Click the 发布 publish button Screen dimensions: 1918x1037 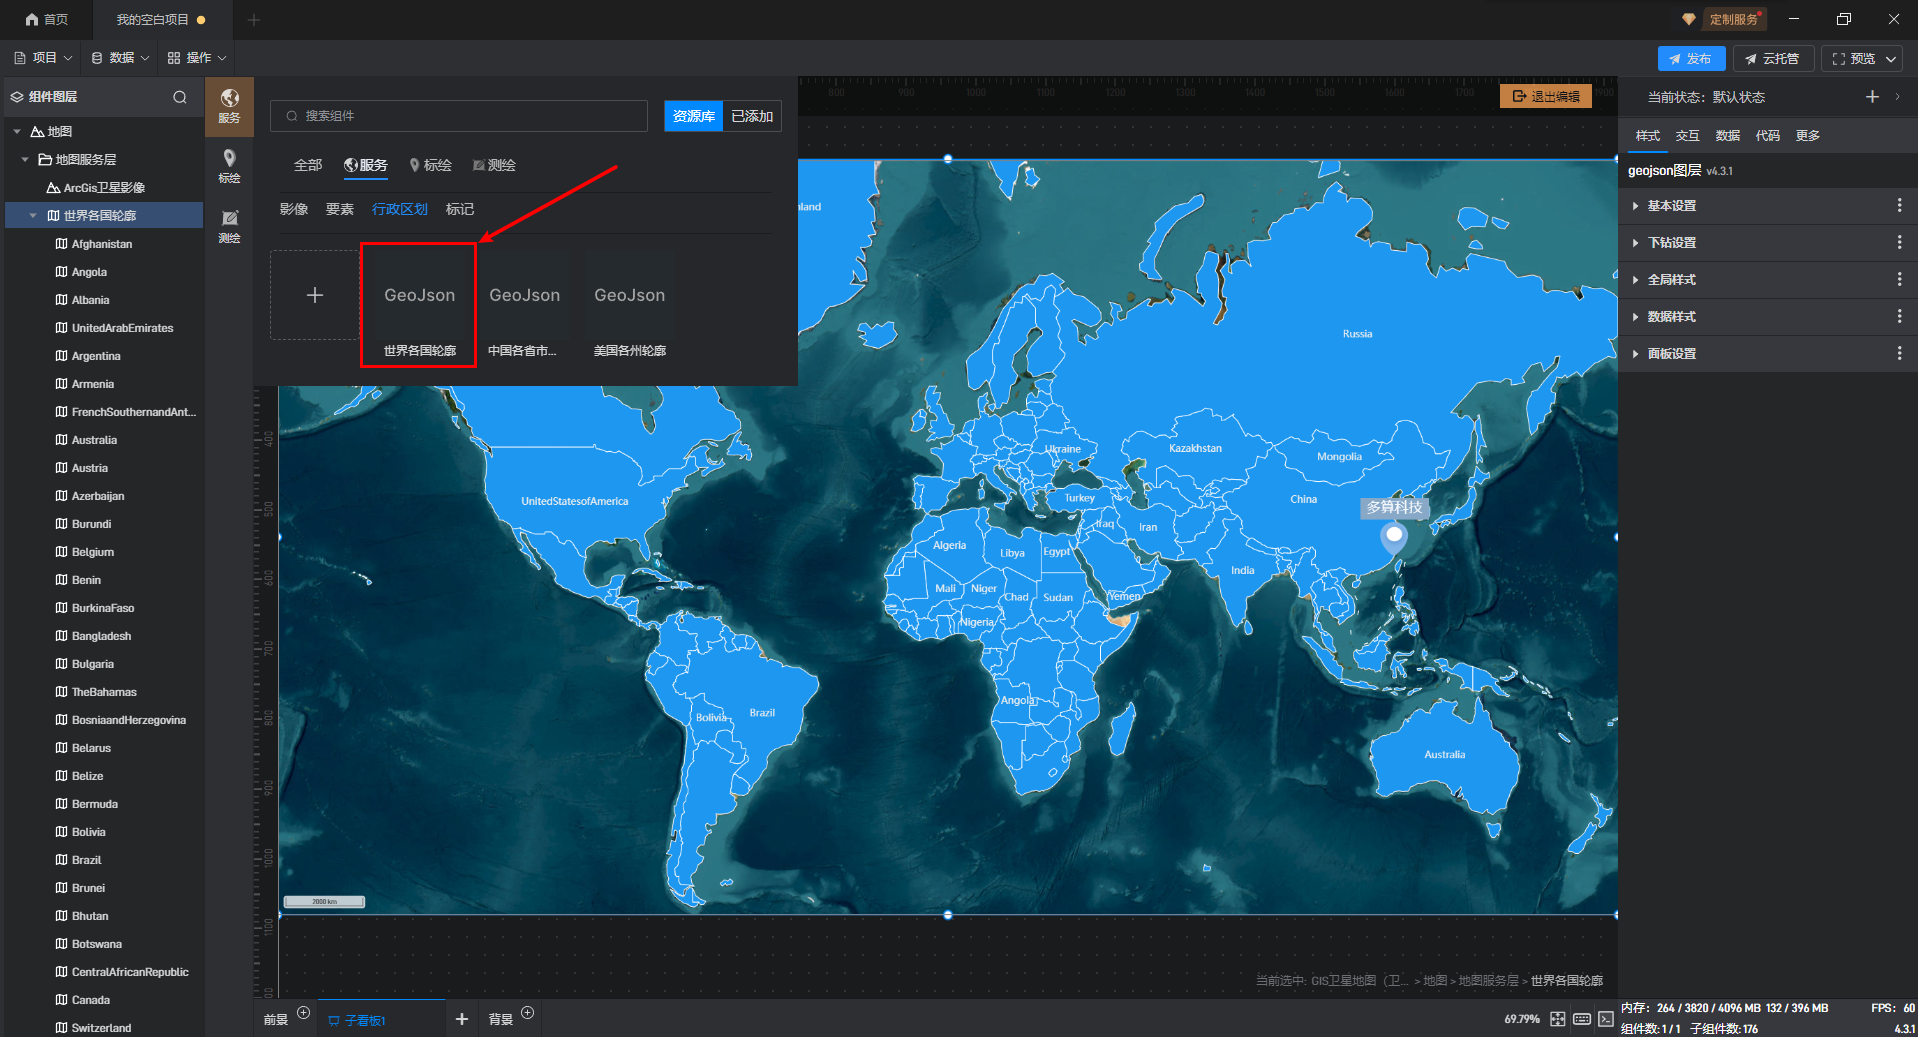click(x=1690, y=59)
